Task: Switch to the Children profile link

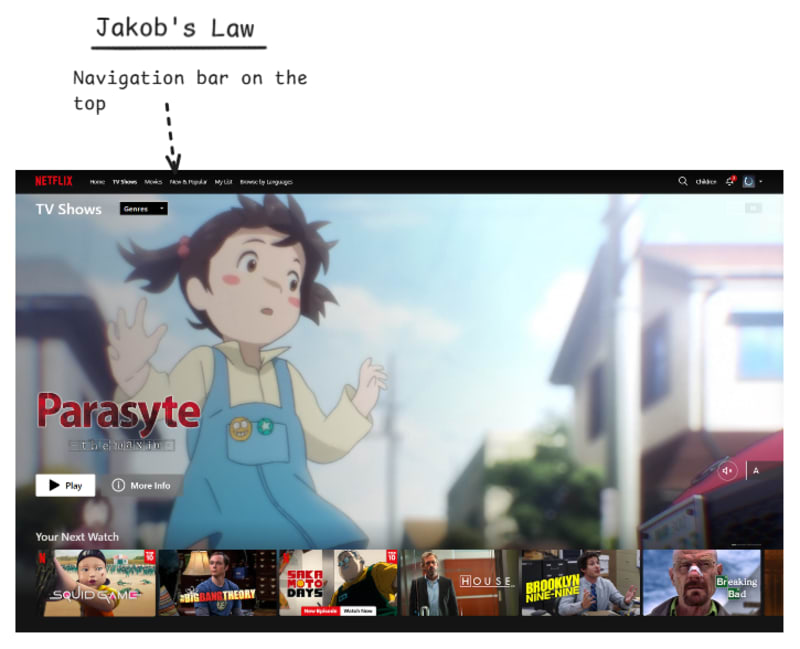Action: pyautogui.click(x=706, y=182)
